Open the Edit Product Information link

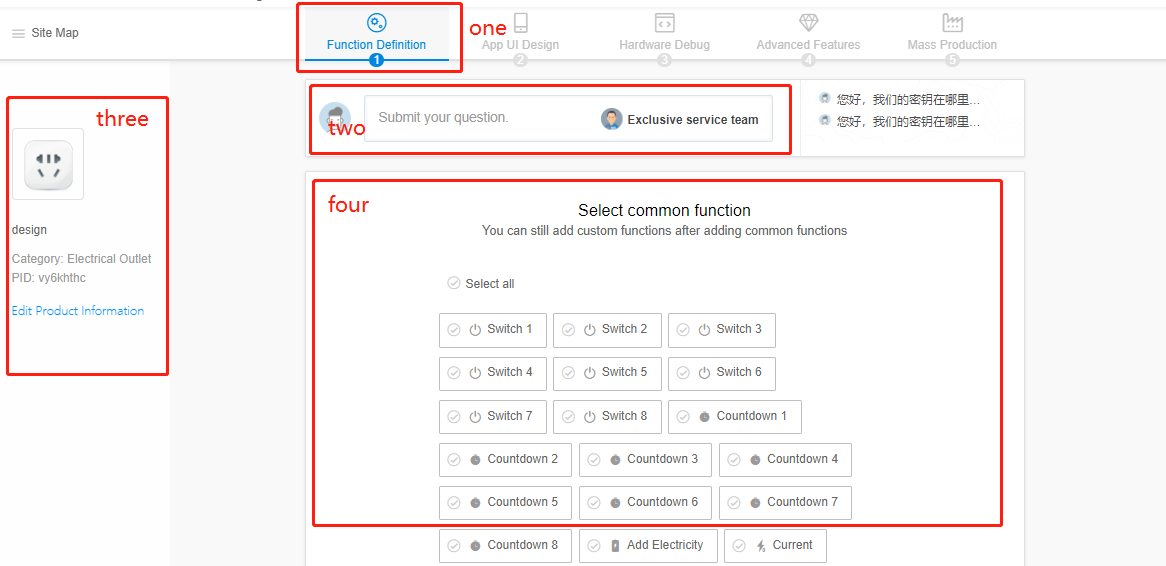[78, 311]
